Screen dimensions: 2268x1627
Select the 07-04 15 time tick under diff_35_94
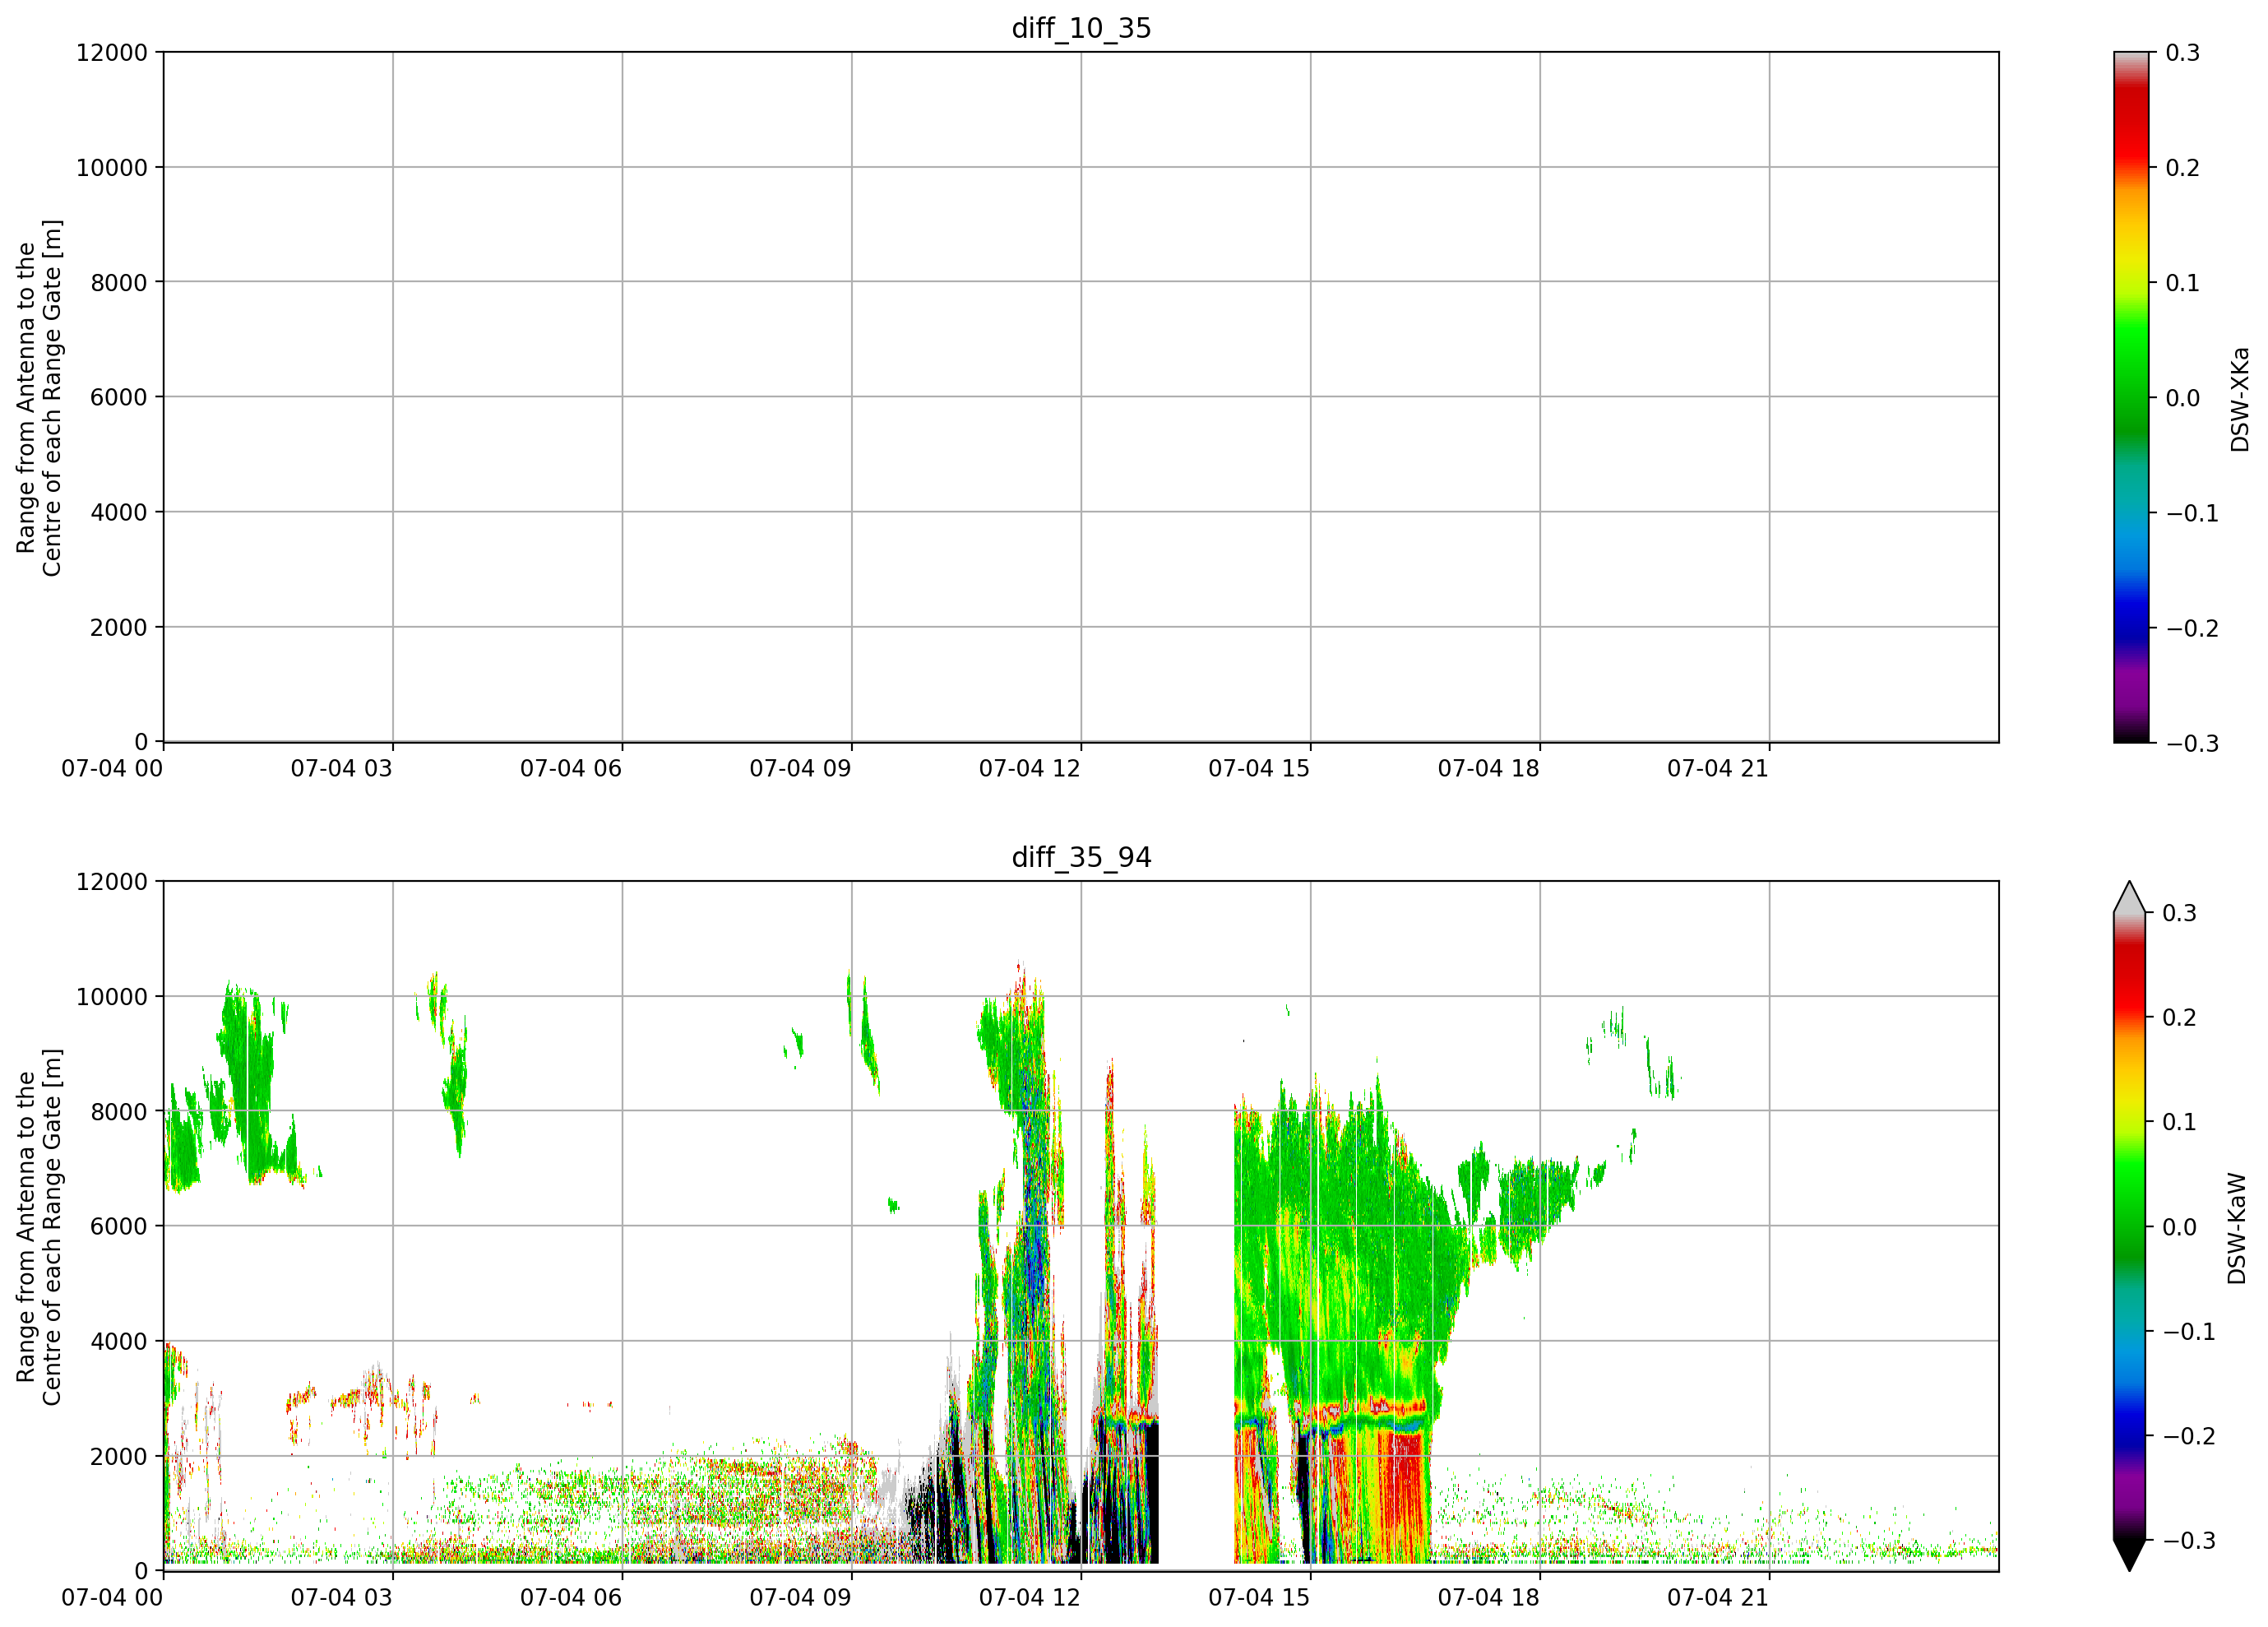pos(1259,1597)
